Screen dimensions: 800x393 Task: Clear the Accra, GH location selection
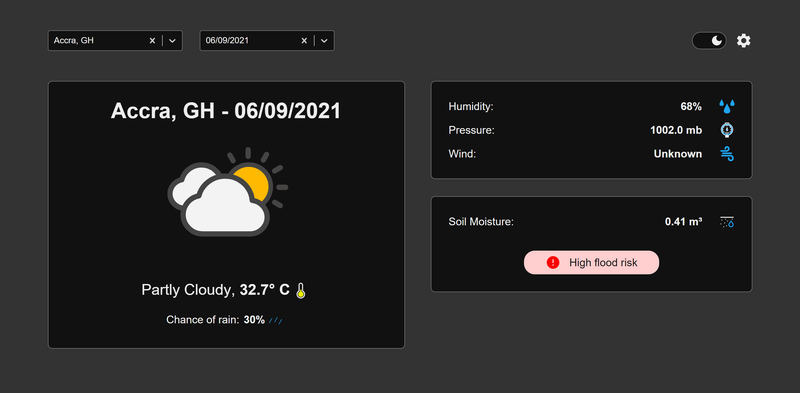pyautogui.click(x=152, y=41)
